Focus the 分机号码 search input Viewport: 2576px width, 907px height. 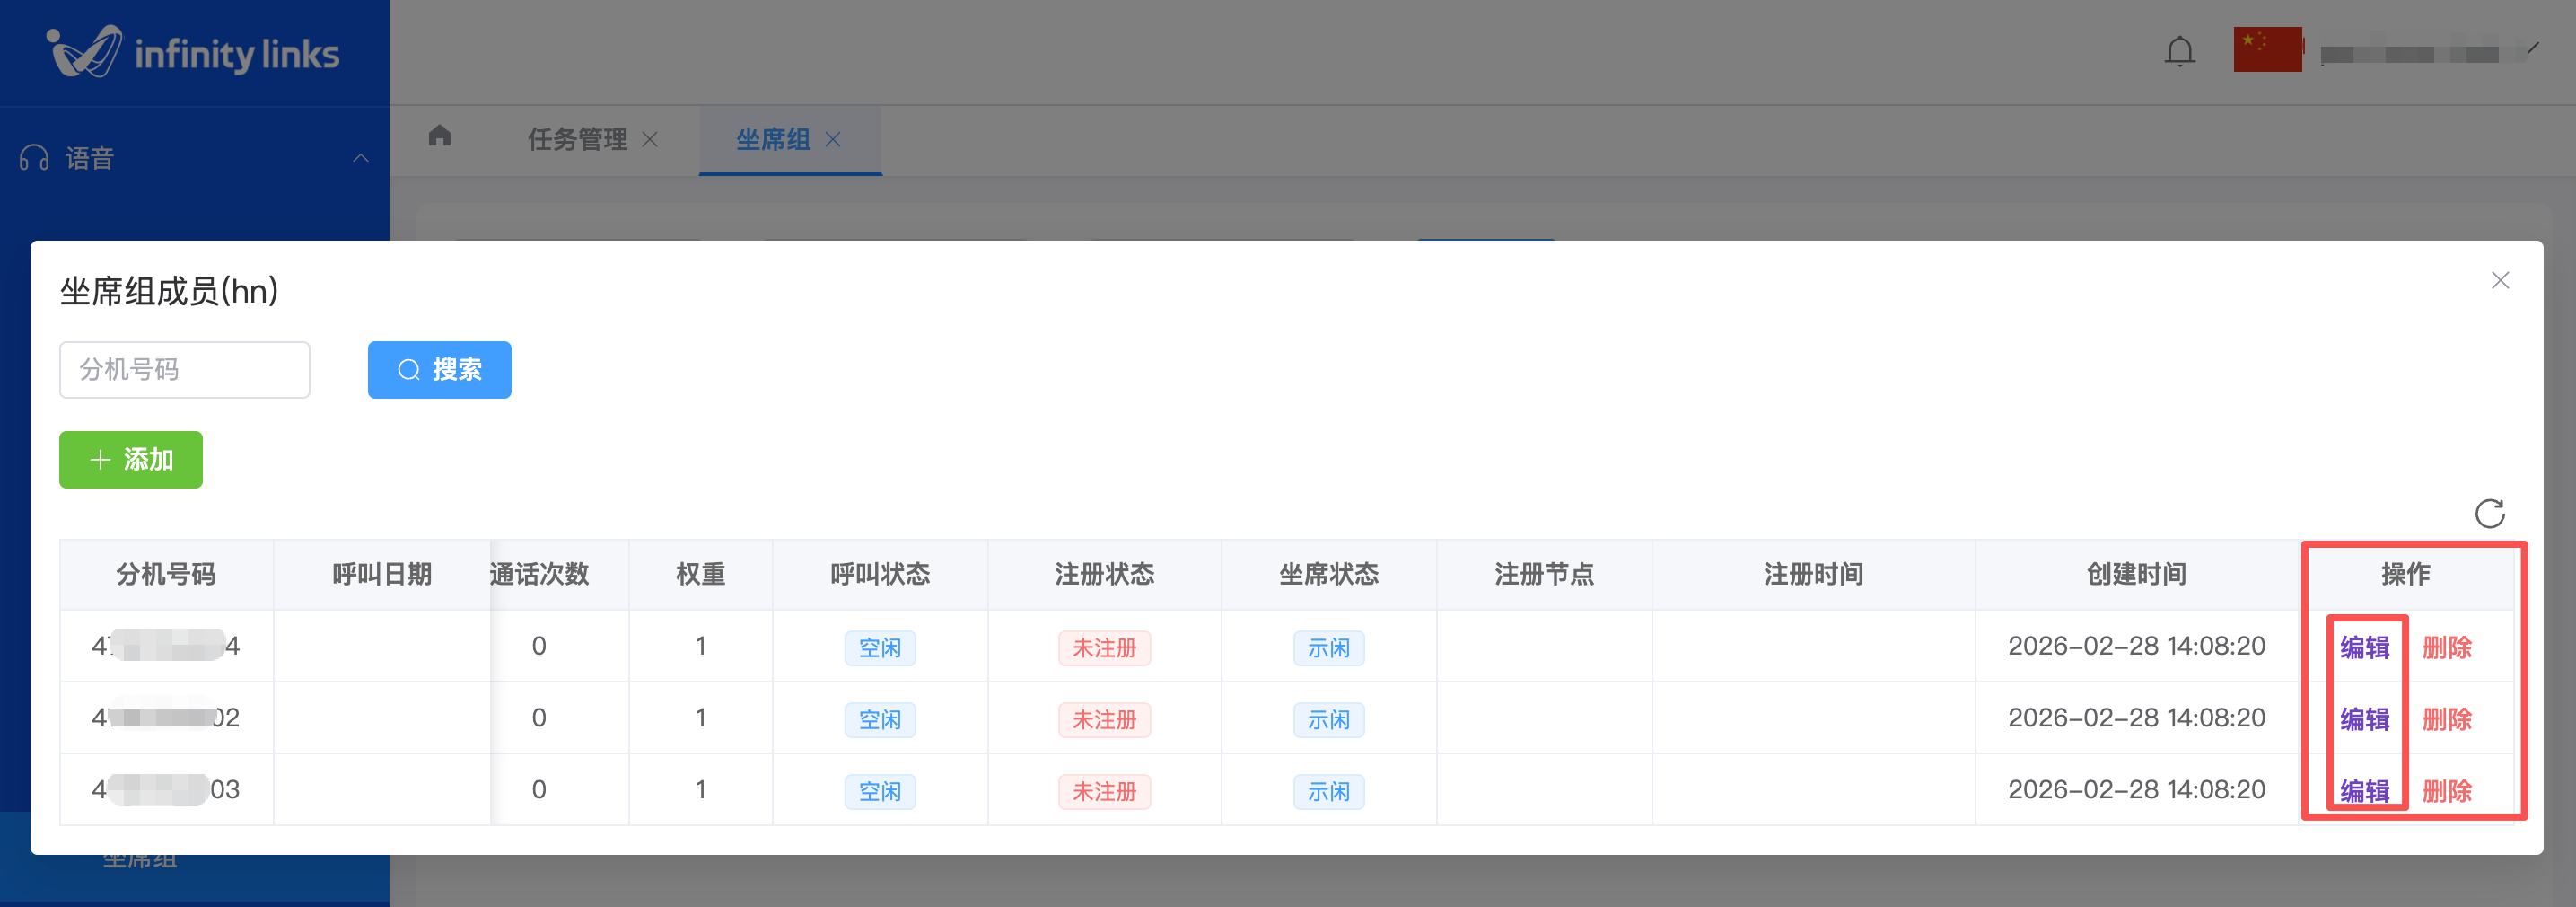(x=185, y=370)
